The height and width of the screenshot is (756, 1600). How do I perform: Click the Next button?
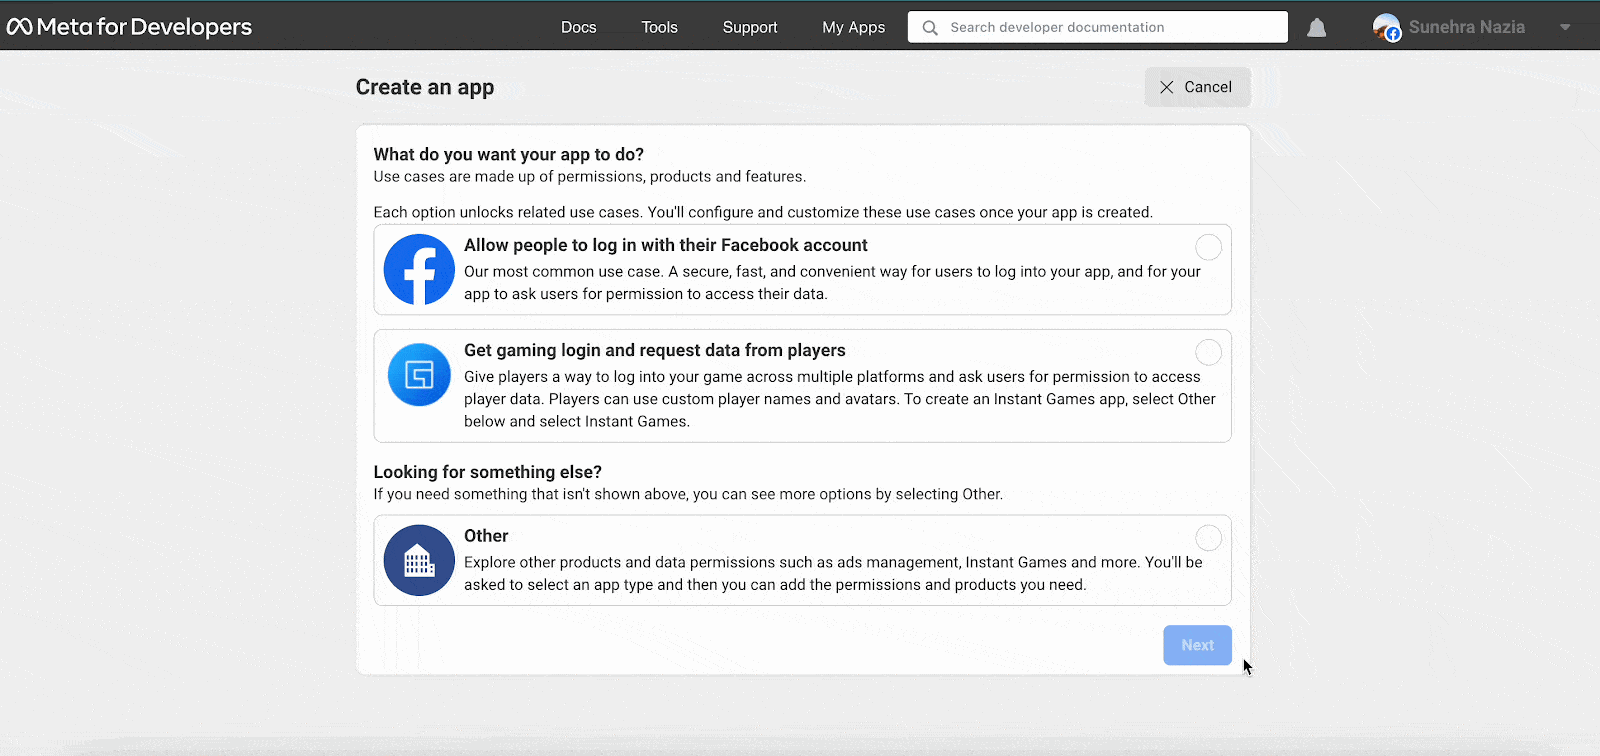point(1197,645)
